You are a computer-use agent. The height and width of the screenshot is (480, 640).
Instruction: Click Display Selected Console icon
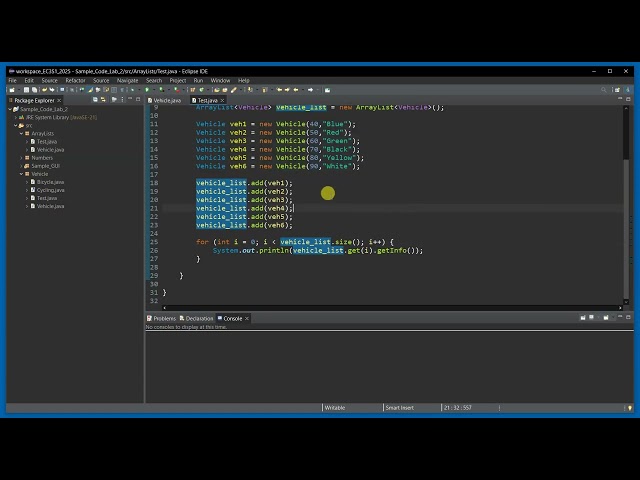pyautogui.click(x=591, y=317)
